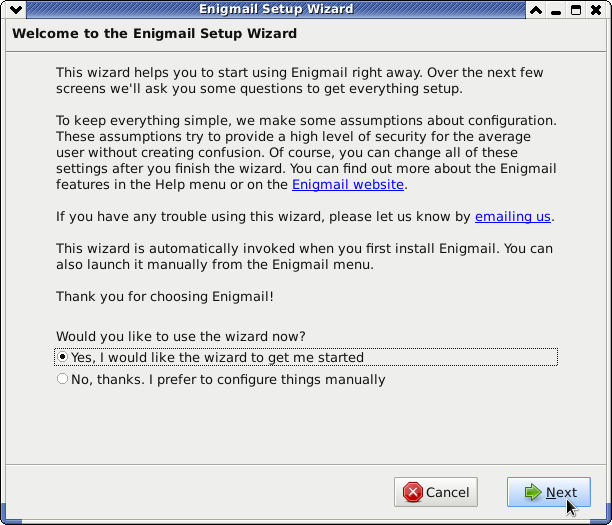Minimize the Enigmail Setup Wizard window

pos(556,10)
